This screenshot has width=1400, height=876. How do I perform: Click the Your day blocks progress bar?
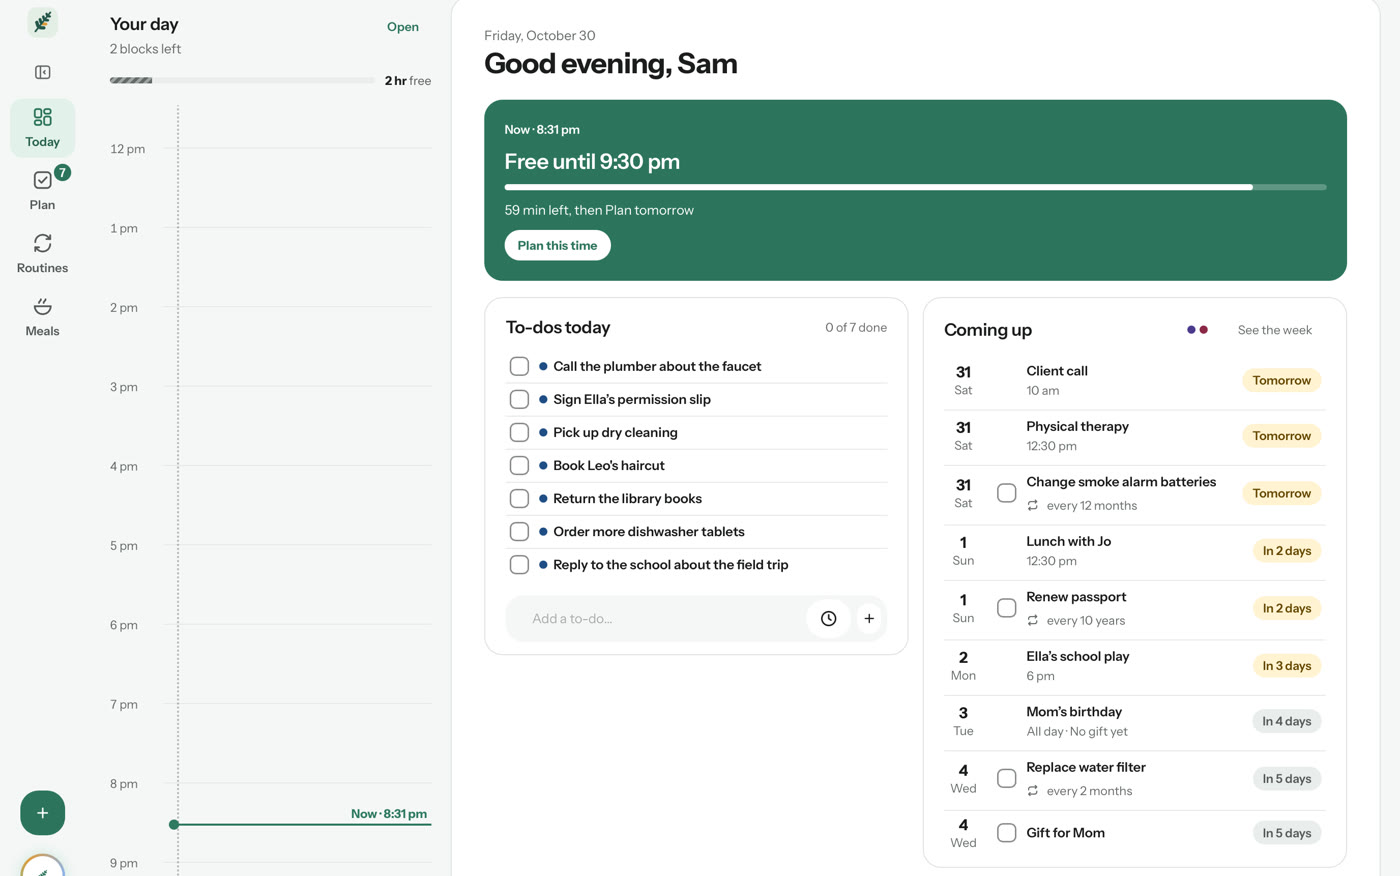242,80
